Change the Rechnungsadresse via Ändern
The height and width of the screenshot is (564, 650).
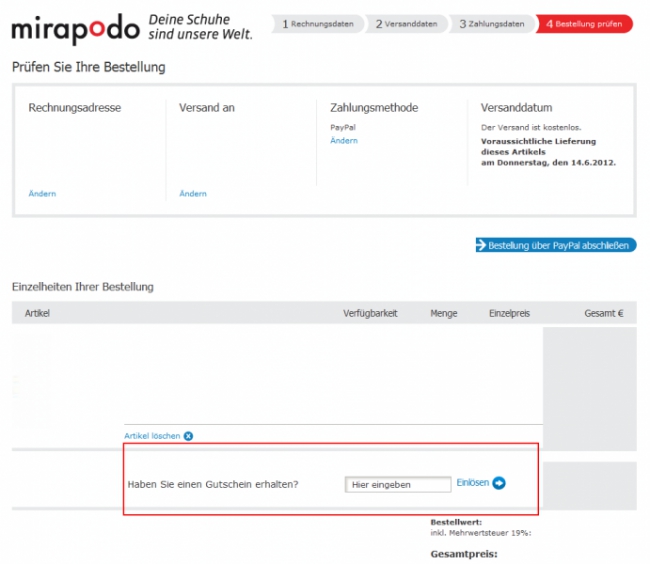click(42, 194)
